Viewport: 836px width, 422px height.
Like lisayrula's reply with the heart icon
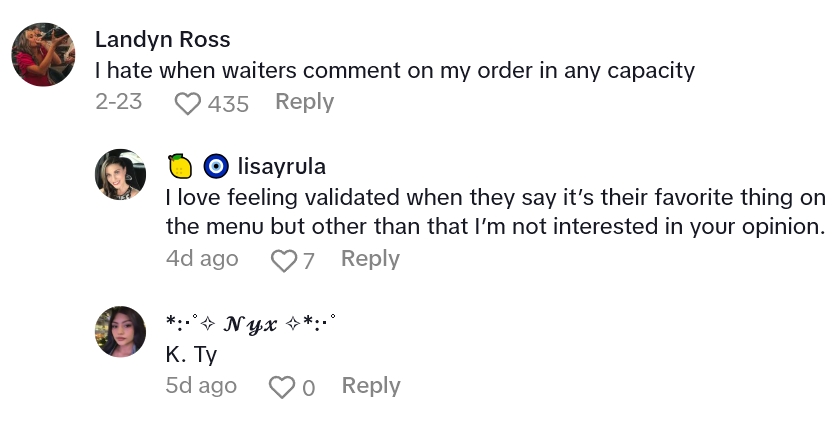click(284, 260)
